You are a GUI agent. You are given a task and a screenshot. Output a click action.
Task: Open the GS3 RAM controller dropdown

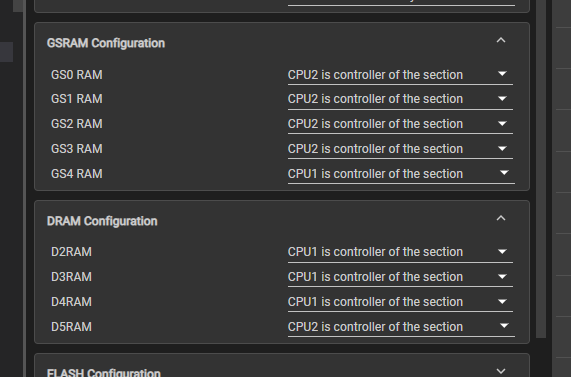click(x=400, y=149)
